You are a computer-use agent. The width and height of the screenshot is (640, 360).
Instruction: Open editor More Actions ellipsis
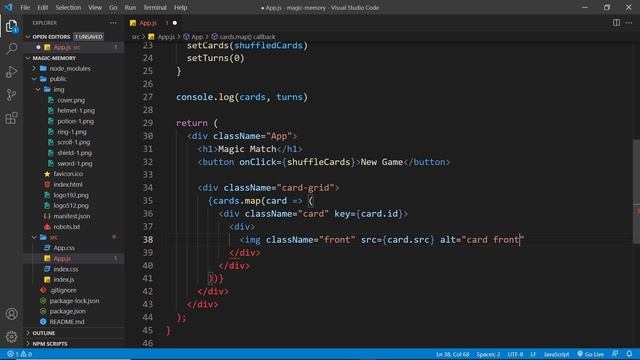pyautogui.click(x=629, y=23)
